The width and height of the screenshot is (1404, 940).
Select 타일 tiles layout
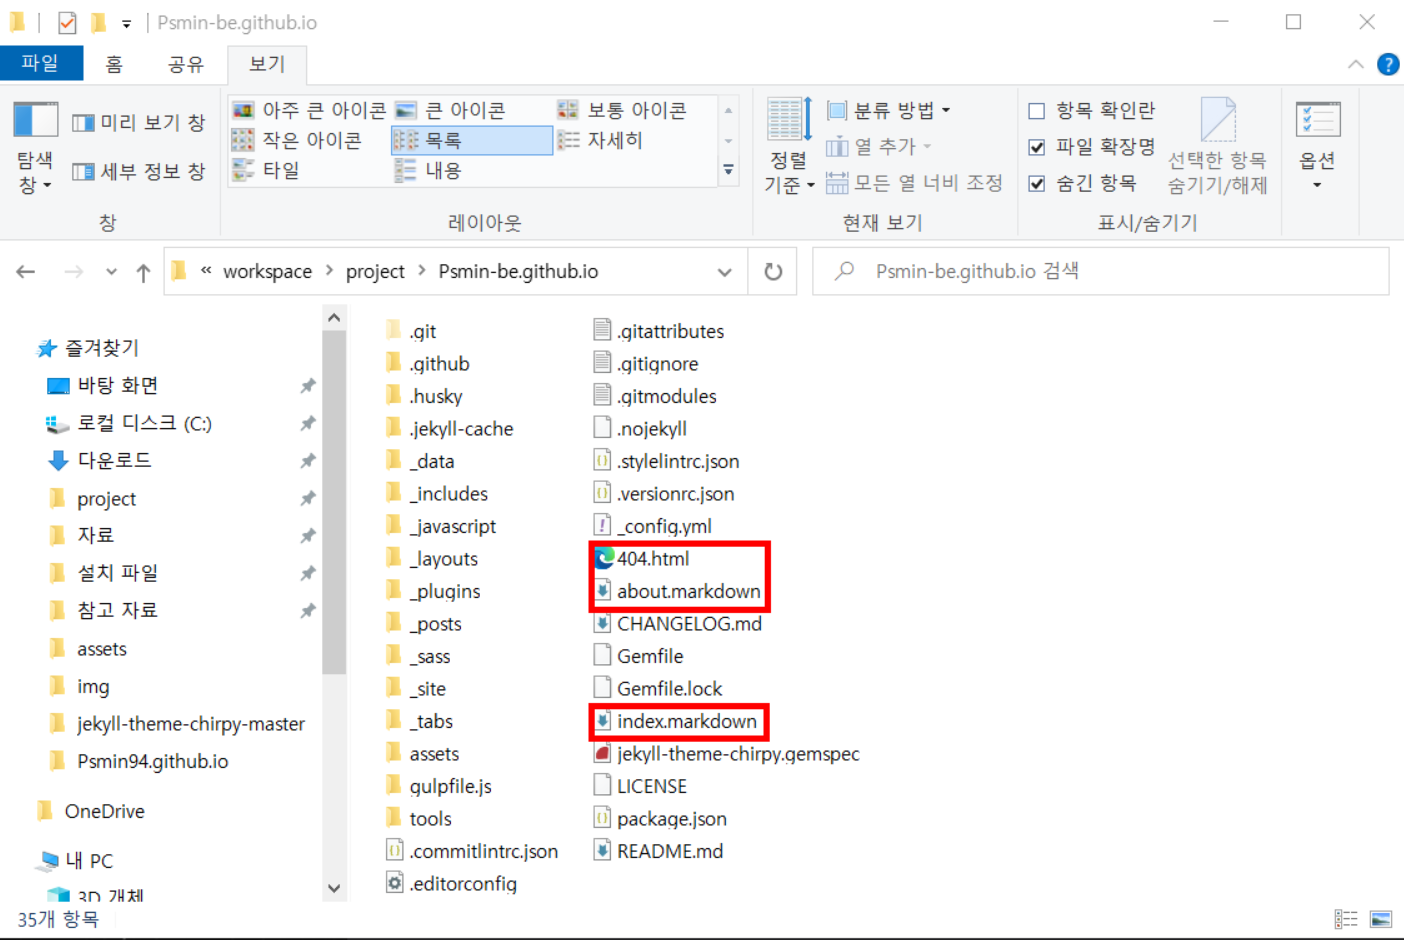coord(266,170)
